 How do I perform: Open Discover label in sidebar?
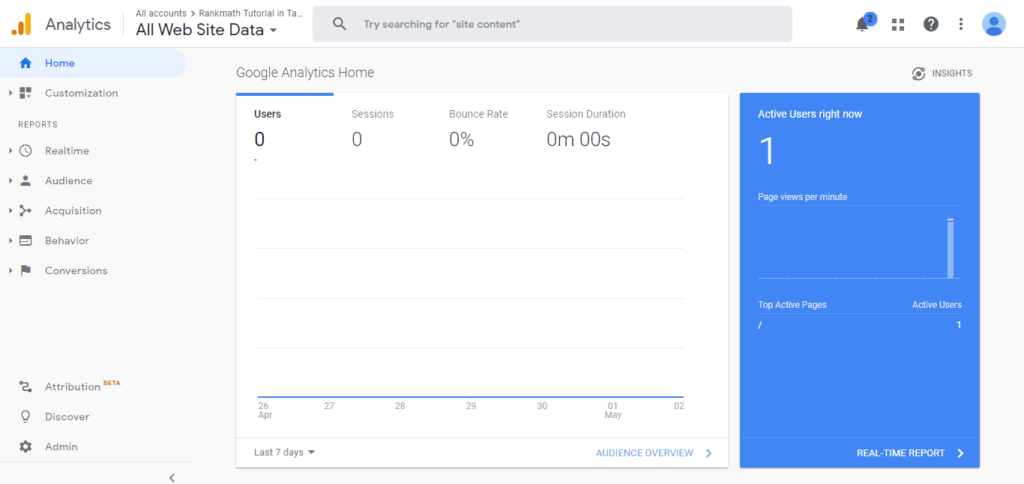pyautogui.click(x=67, y=417)
